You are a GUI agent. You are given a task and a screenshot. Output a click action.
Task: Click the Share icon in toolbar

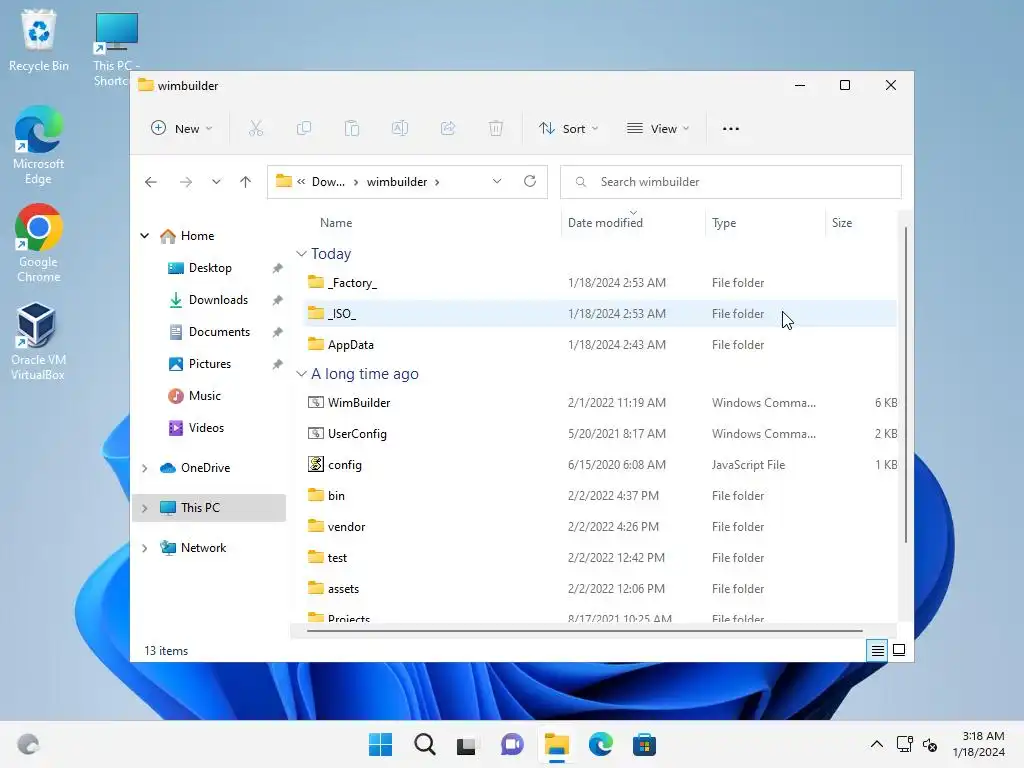coord(448,129)
